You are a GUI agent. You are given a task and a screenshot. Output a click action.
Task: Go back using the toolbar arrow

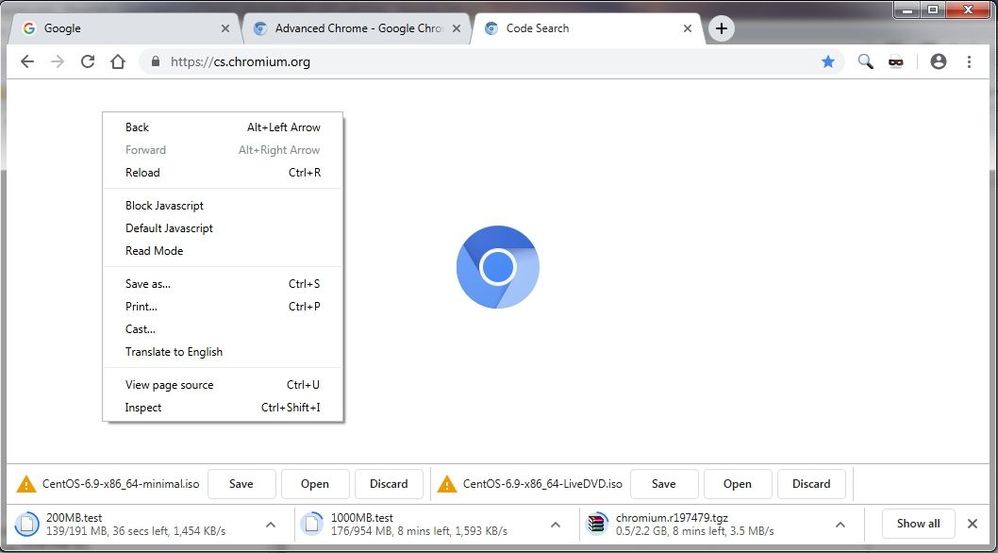(27, 62)
